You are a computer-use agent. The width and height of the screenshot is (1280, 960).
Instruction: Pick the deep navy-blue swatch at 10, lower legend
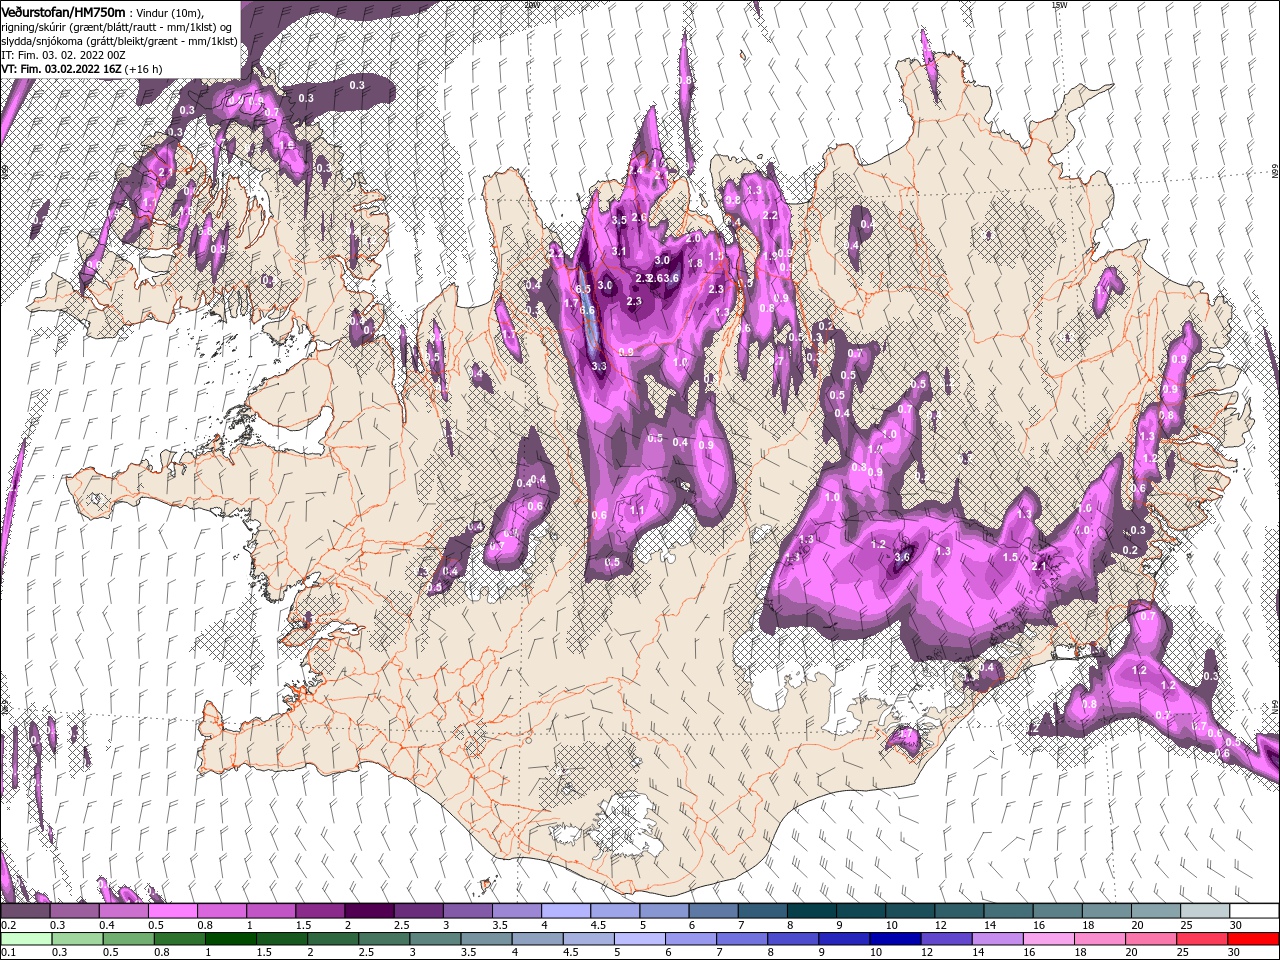[894, 939]
